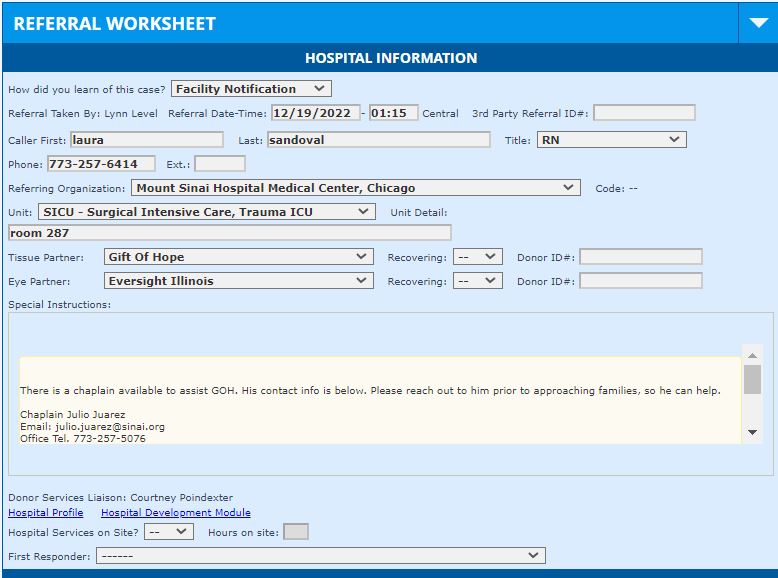Click the referral time field
Viewport: 778px width, 578px height.
[x=393, y=113]
